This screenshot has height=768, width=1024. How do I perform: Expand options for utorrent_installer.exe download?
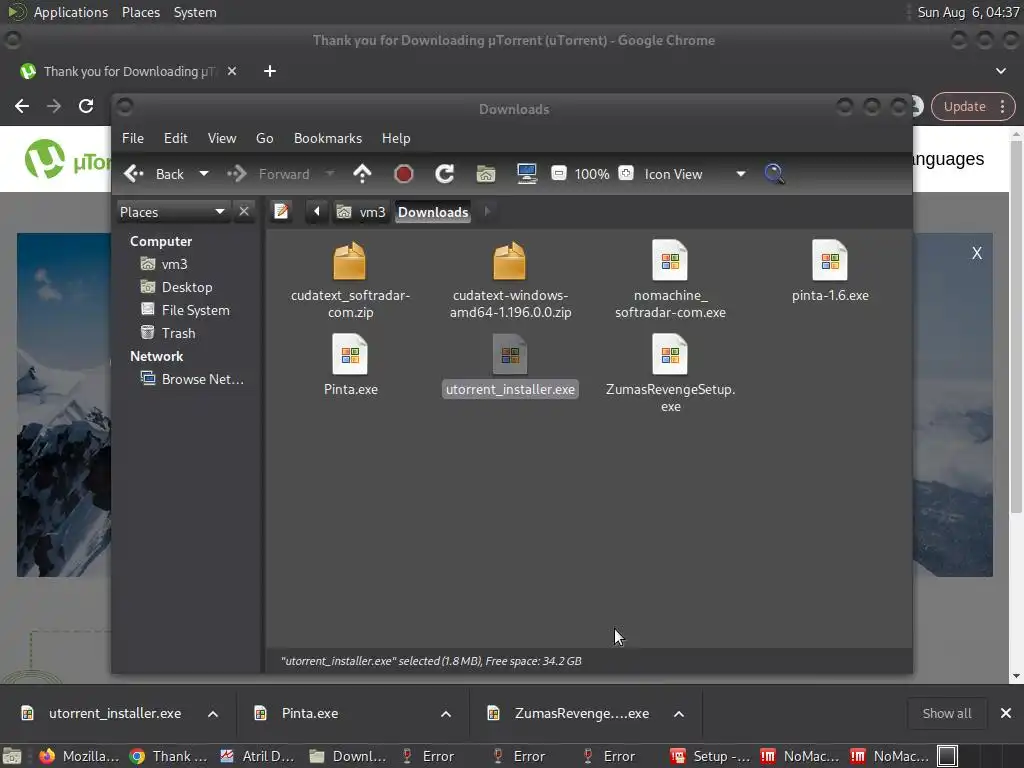(x=213, y=714)
